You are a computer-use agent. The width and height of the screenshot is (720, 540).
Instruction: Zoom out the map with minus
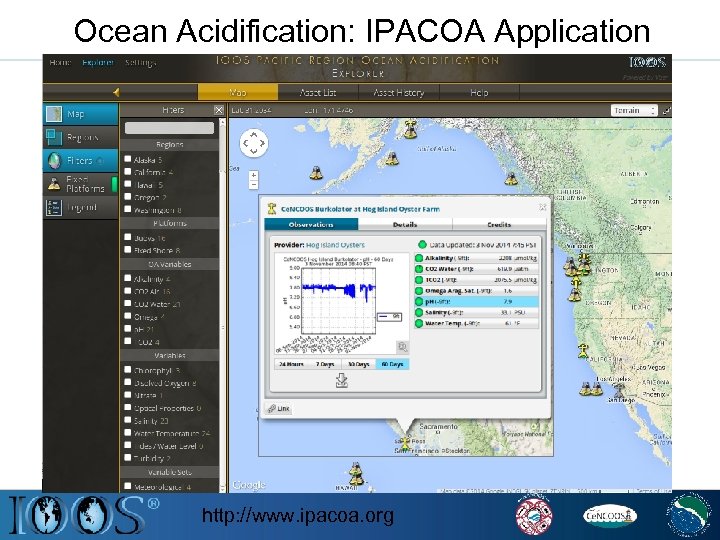(253, 185)
